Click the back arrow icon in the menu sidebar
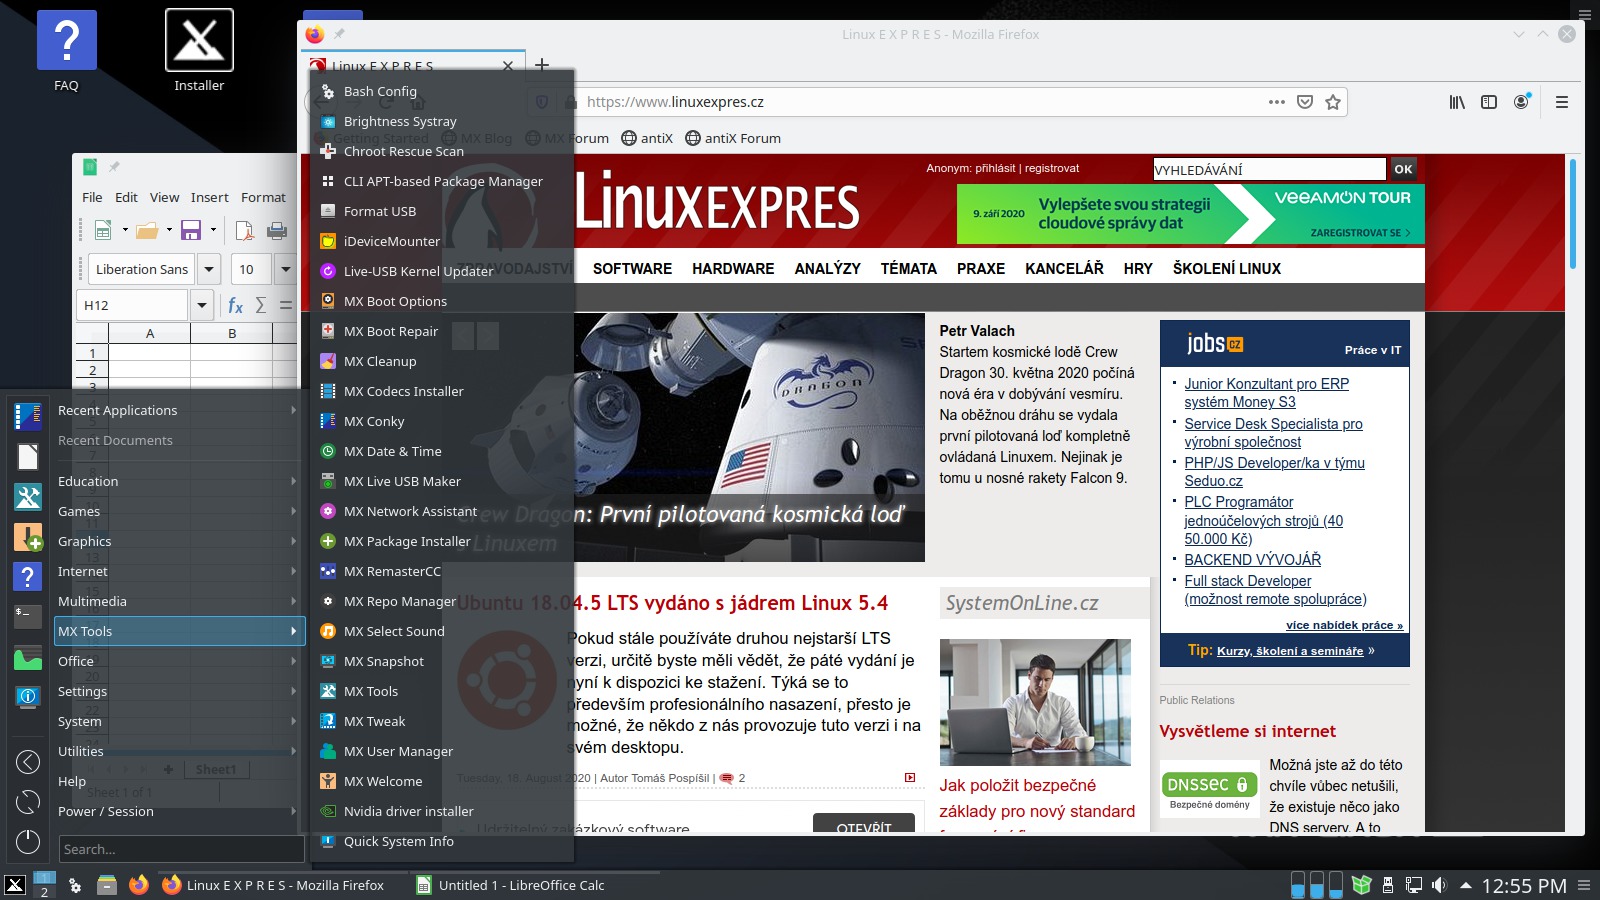 [x=28, y=762]
